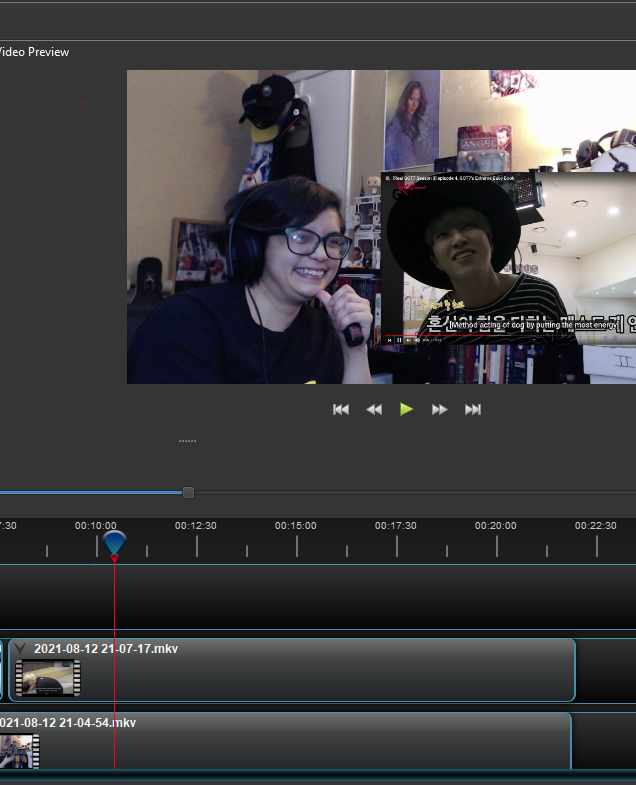Click inside the video preview image

[x=381, y=227]
